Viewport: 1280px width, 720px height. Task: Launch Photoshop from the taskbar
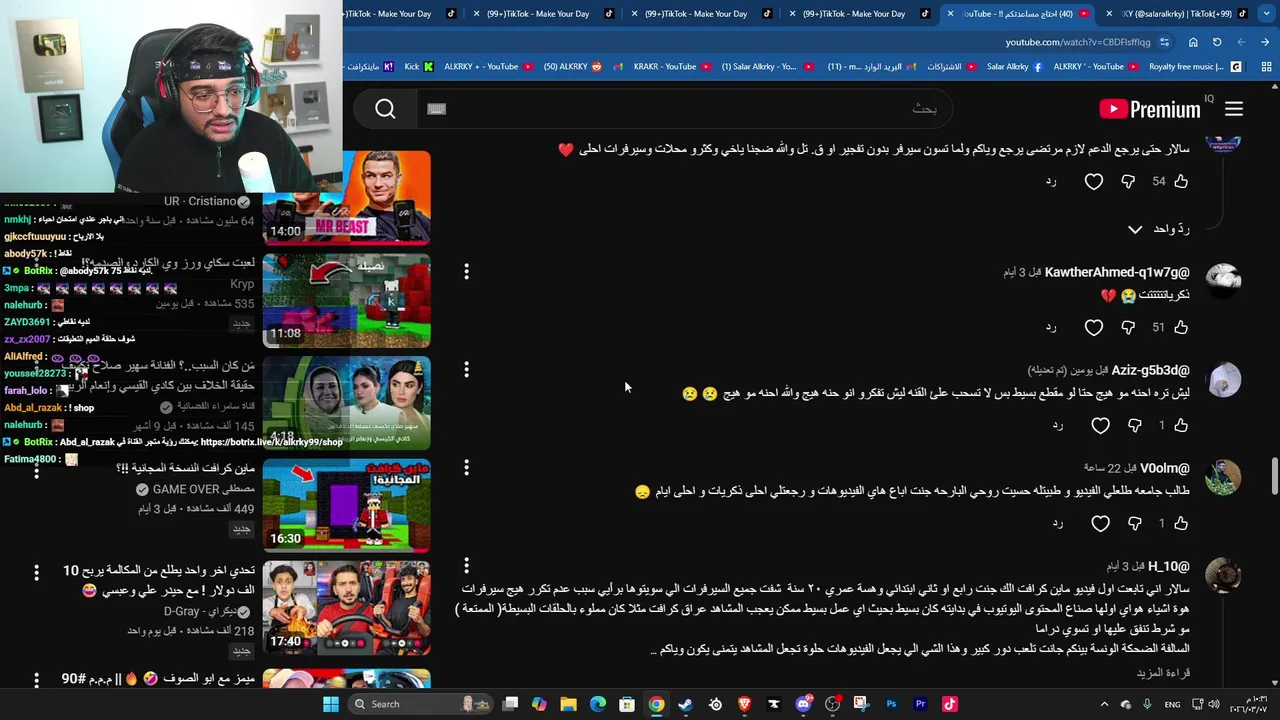coord(891,704)
